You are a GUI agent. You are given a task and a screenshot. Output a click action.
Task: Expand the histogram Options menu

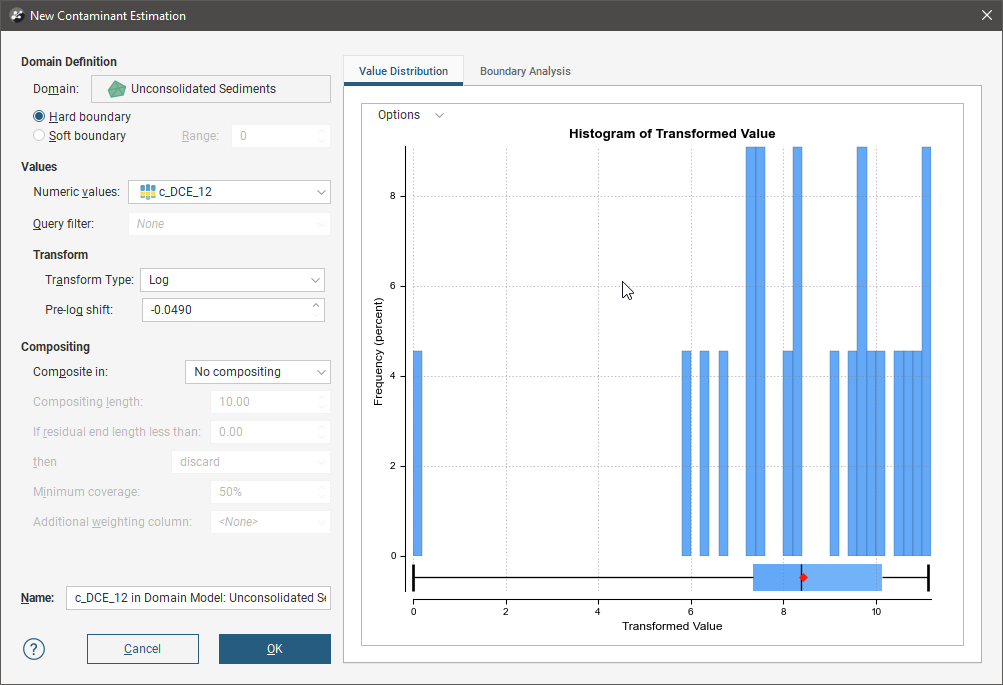click(x=410, y=115)
